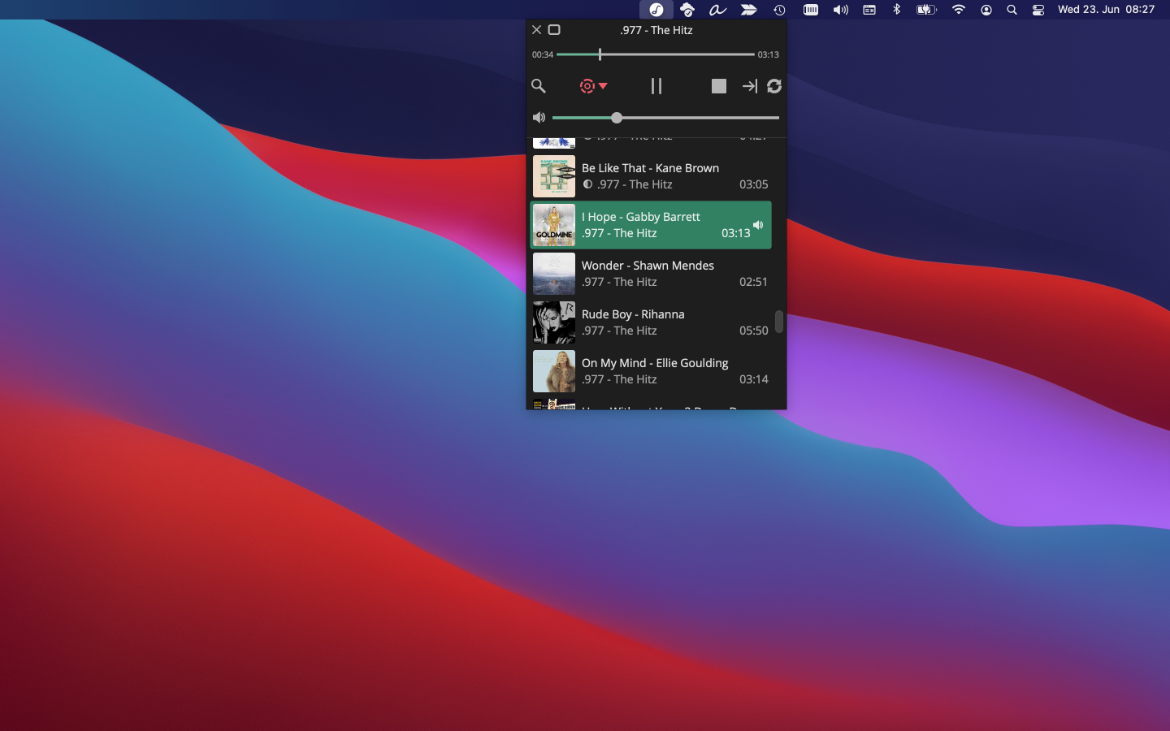This screenshot has height=731, width=1170.
Task: Toggle Bluetooth from the menu bar
Action: (895, 10)
